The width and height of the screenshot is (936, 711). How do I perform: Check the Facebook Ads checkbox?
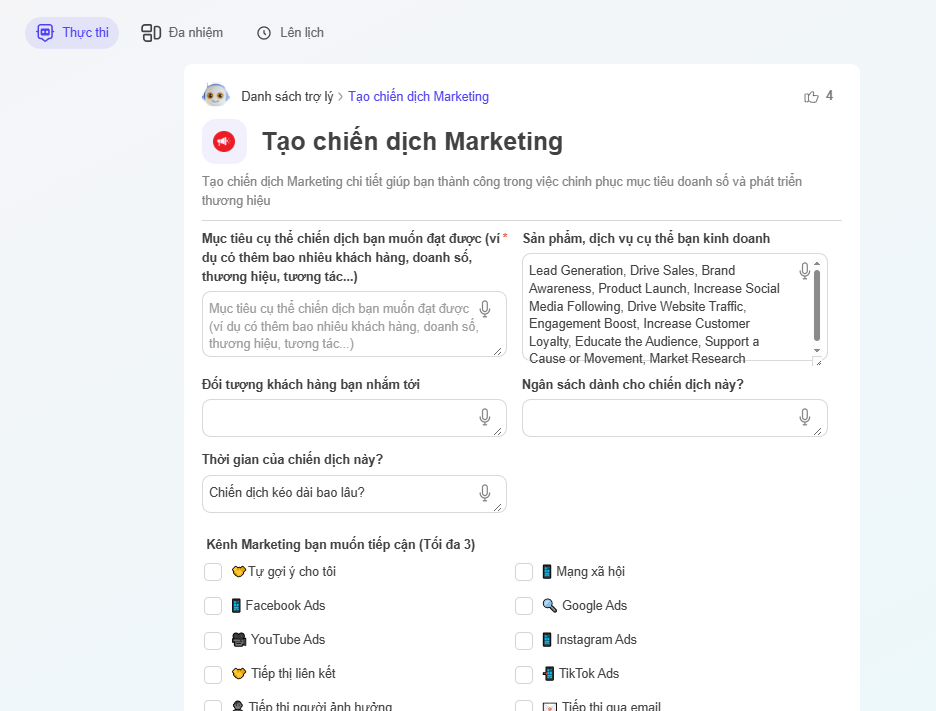(x=213, y=606)
